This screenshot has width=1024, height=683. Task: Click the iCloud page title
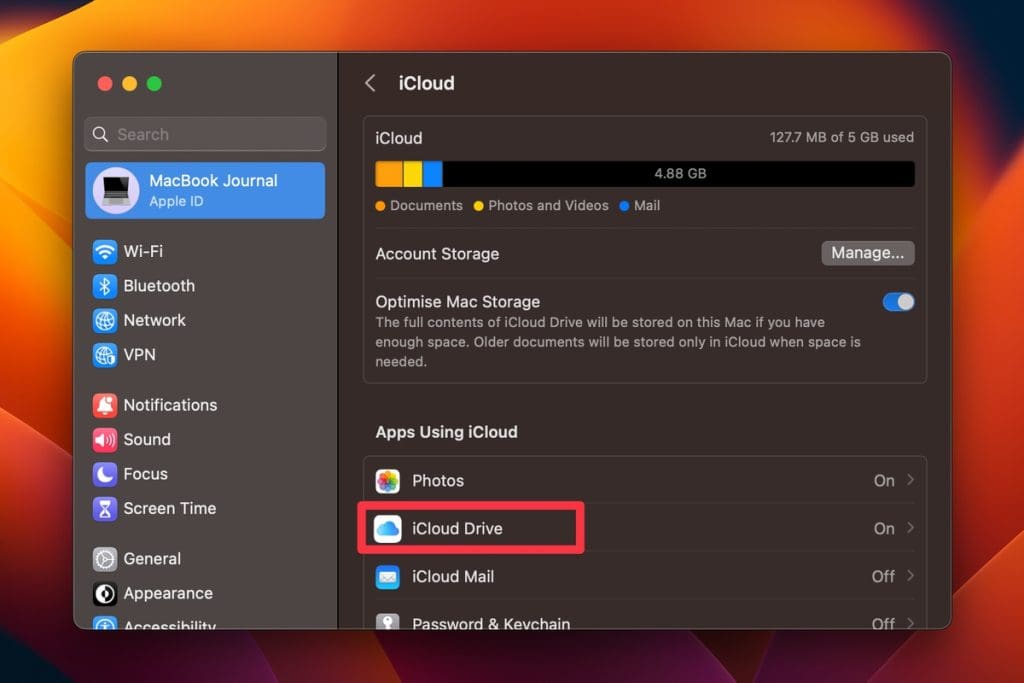[x=426, y=84]
